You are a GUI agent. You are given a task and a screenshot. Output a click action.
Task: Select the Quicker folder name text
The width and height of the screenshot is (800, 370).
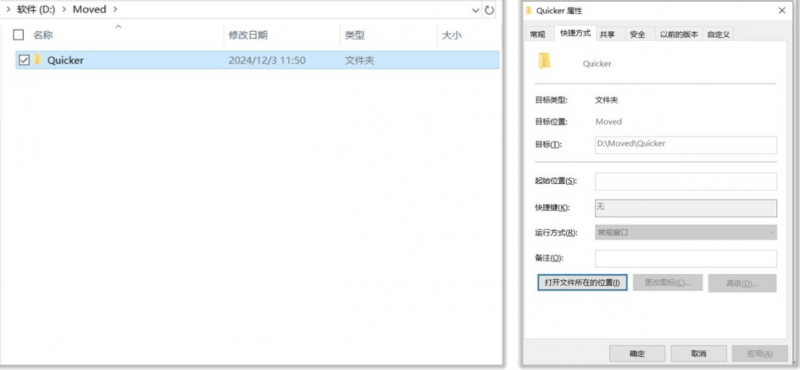(x=65, y=60)
